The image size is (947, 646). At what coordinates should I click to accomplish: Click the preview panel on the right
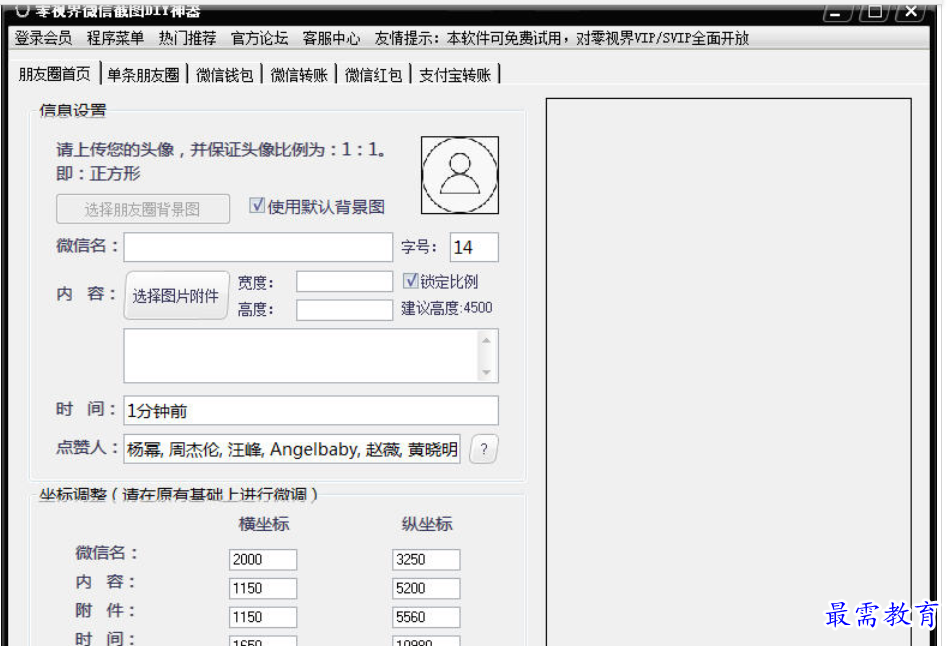click(x=729, y=371)
